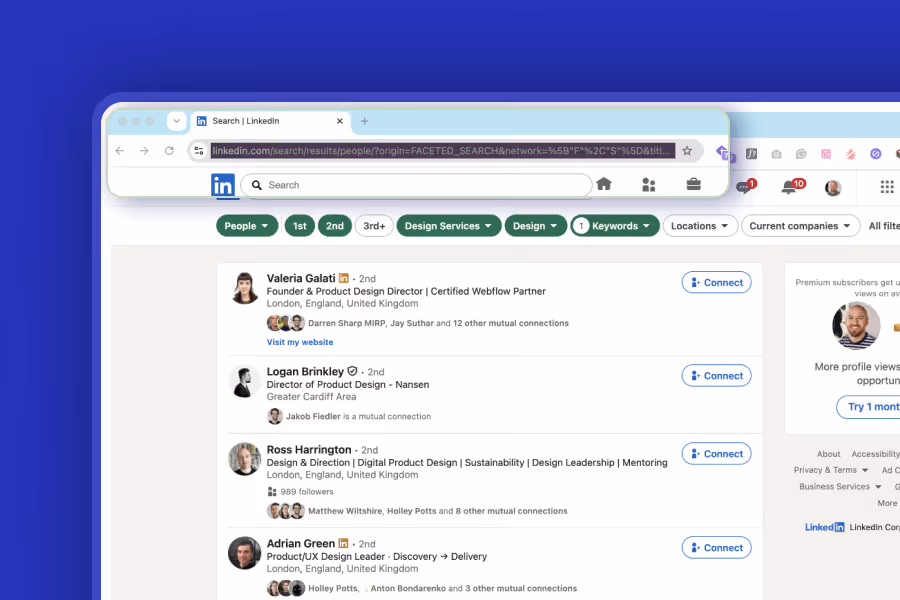Click Jakob Fiedler mutual connection text
Image resolution: width=900 pixels, height=600 pixels.
coord(358,416)
